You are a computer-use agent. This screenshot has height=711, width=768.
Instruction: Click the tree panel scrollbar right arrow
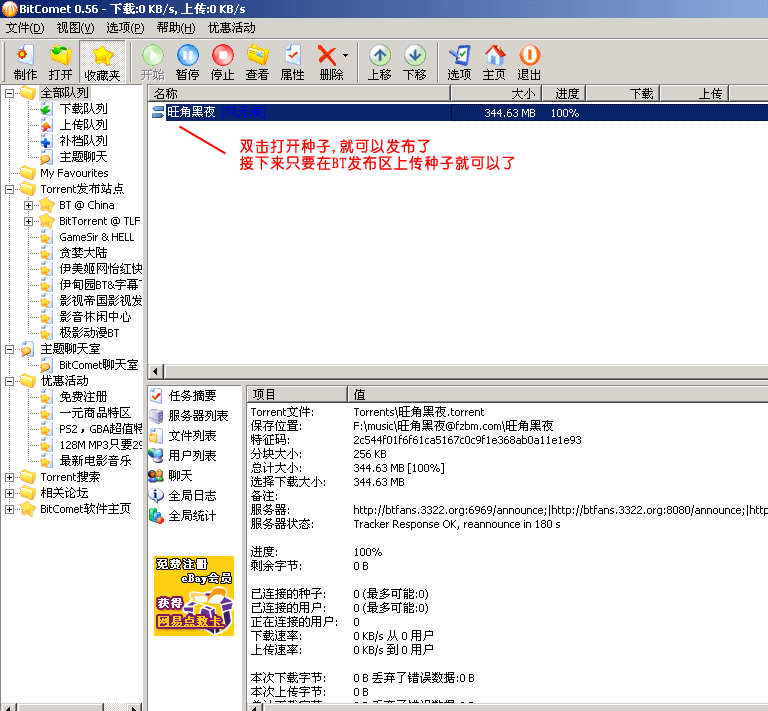[x=134, y=707]
